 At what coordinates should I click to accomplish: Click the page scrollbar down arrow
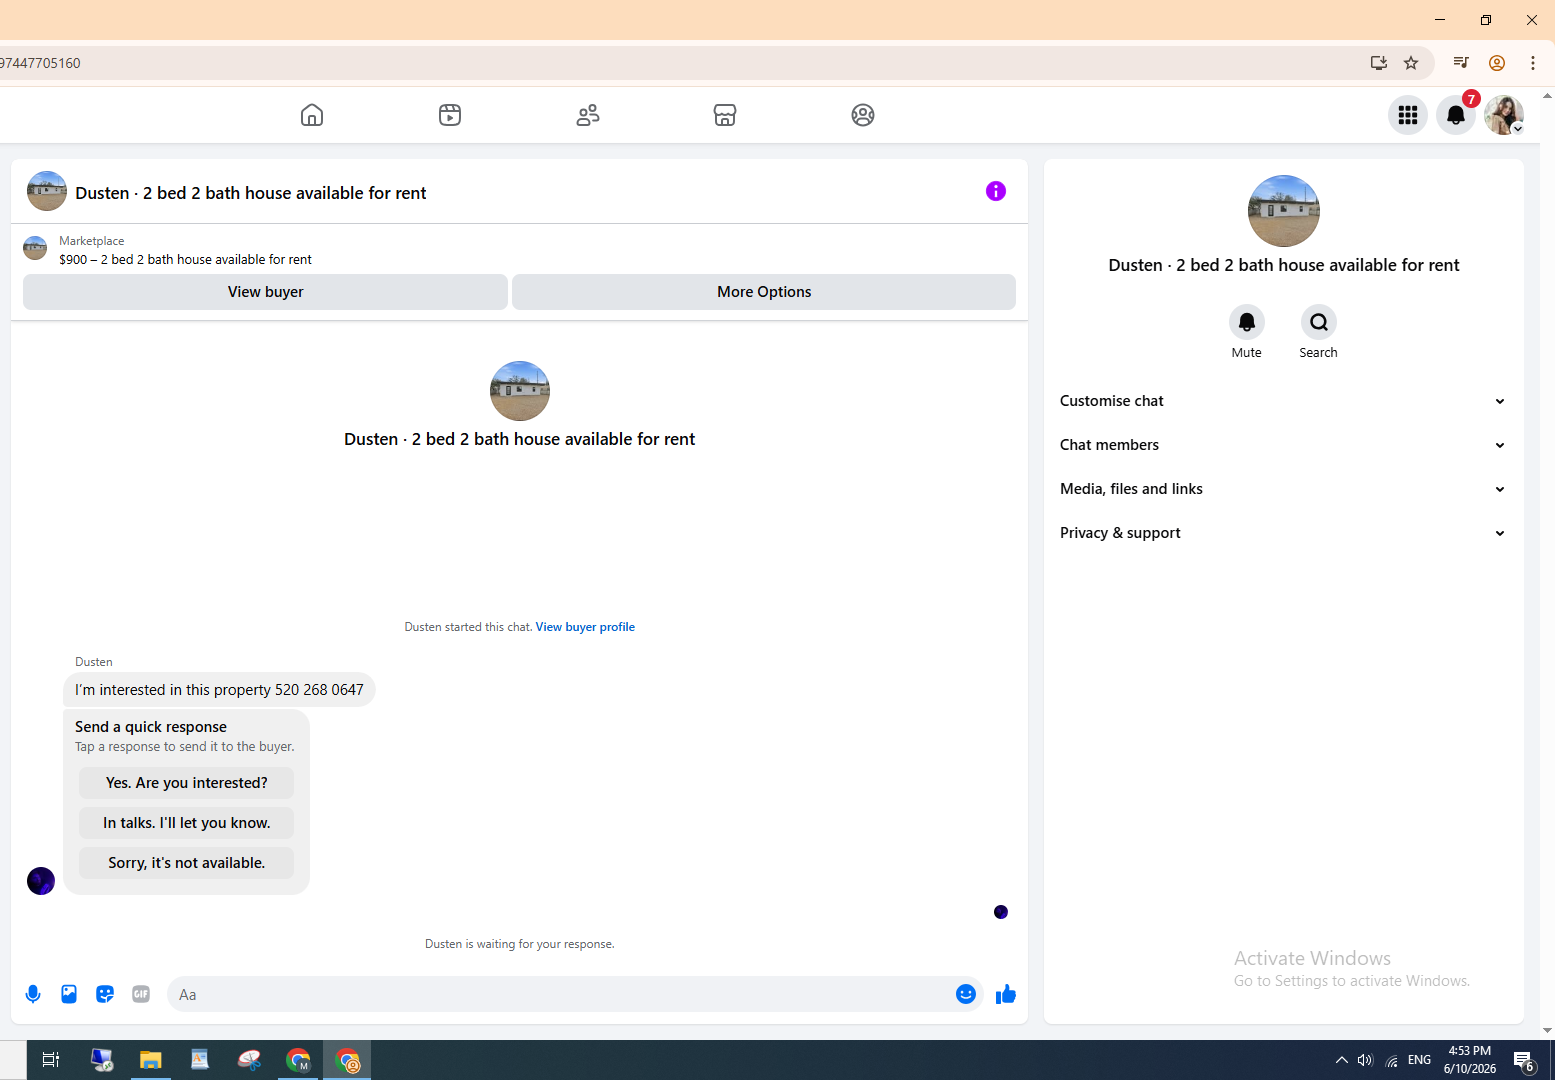1547,1031
